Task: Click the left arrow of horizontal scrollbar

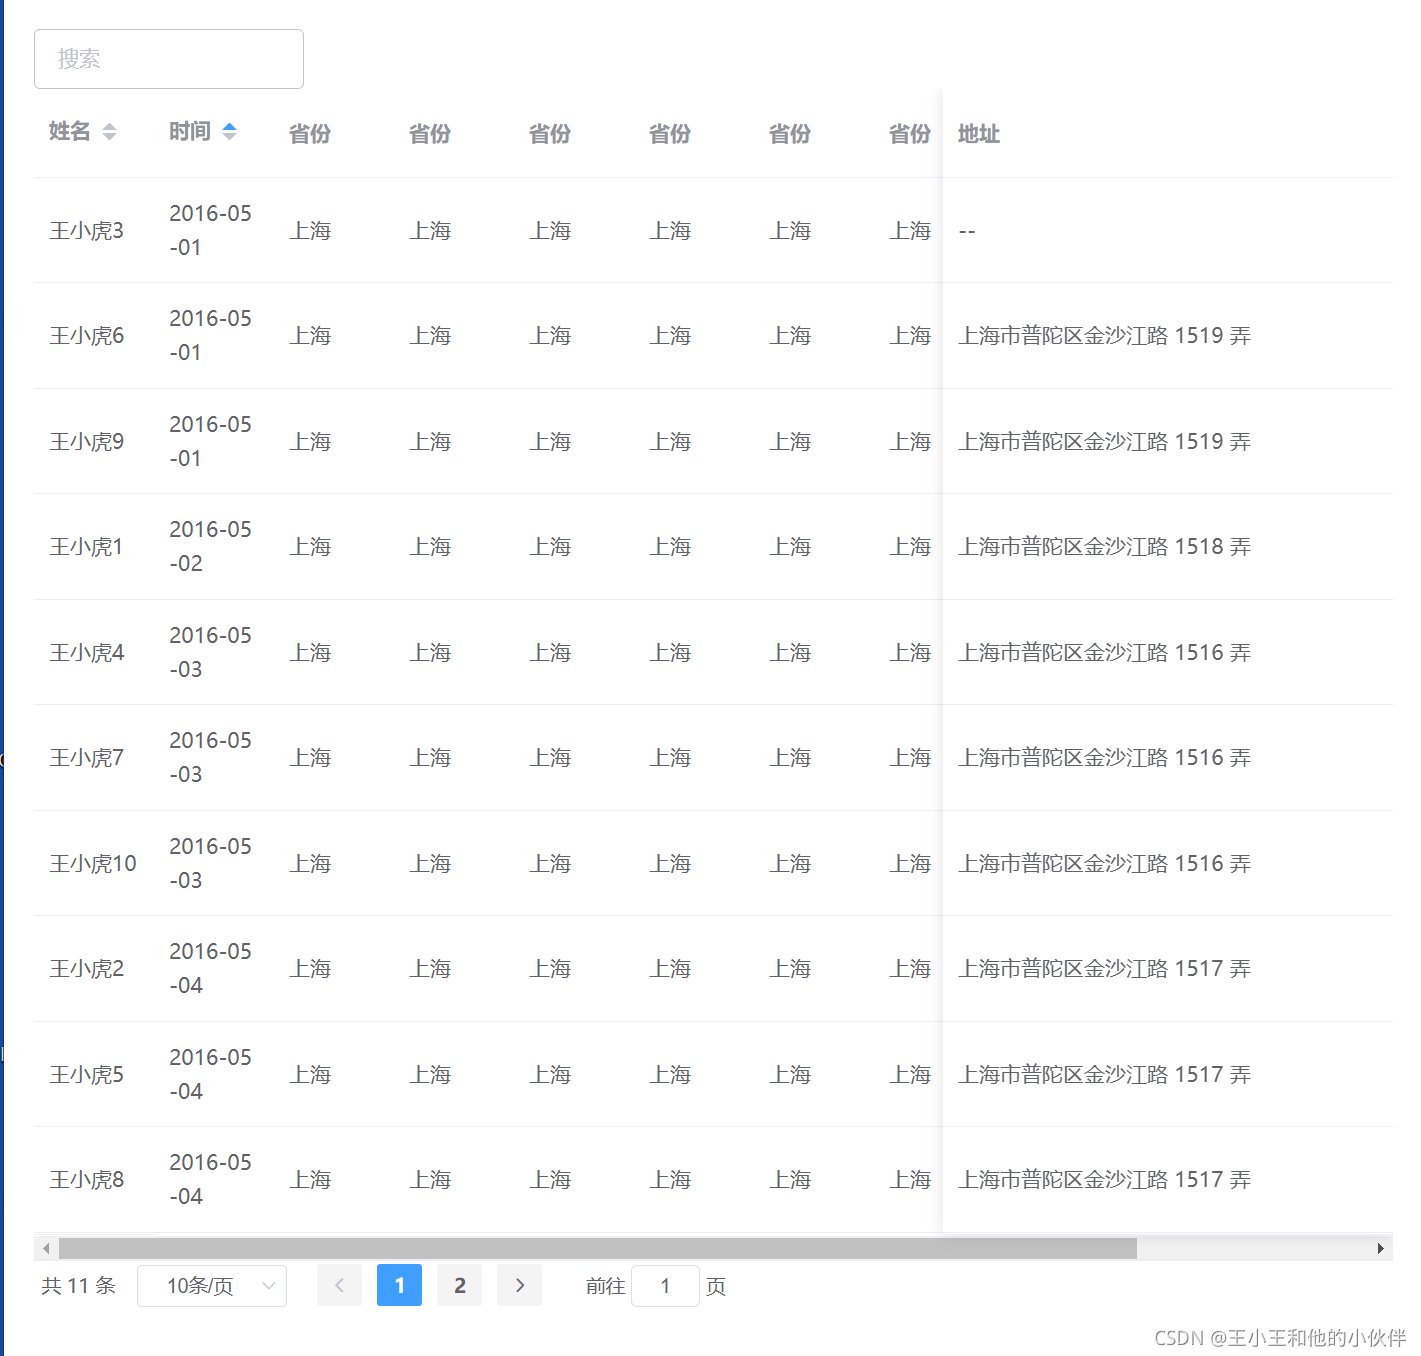Action: (44, 1248)
